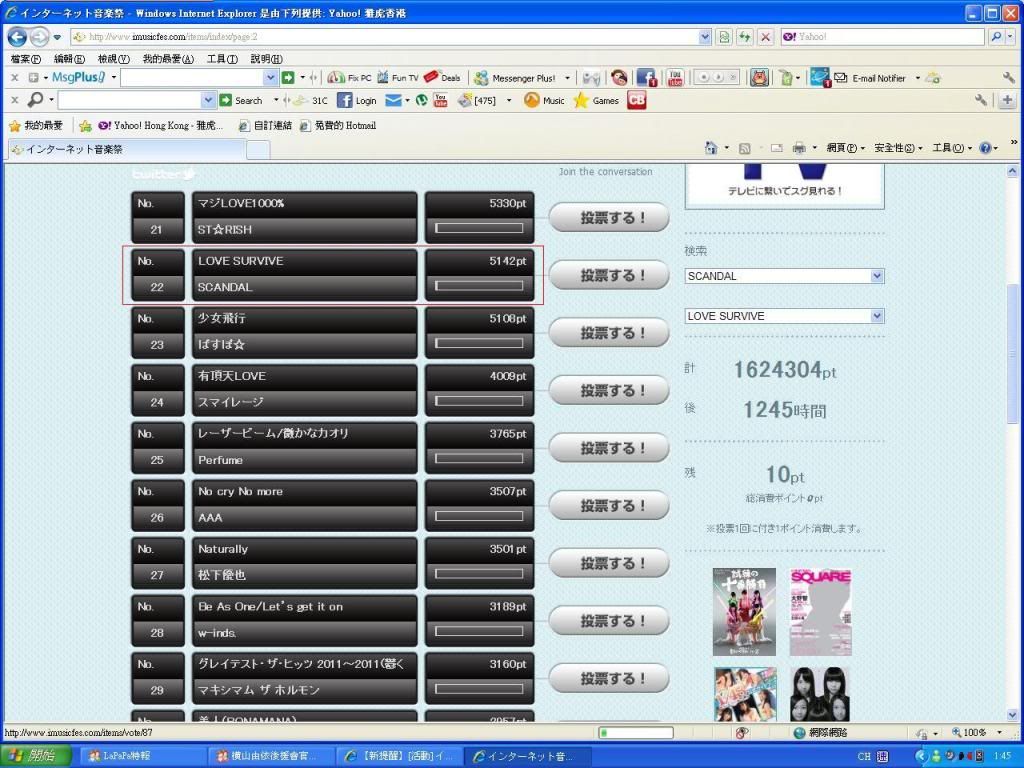Screen dimensions: 1024x768
Task: Click the browser Back arrow button
Action: 18,37
